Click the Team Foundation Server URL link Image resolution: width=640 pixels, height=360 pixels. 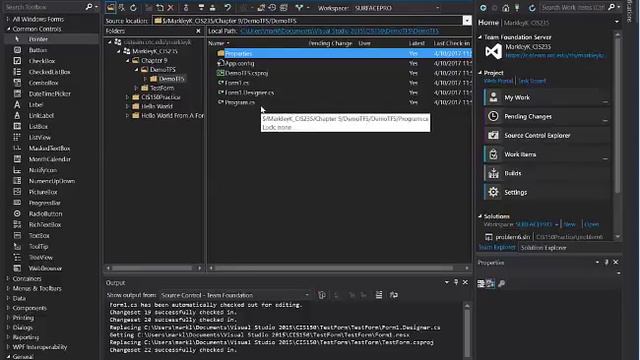[555, 55]
